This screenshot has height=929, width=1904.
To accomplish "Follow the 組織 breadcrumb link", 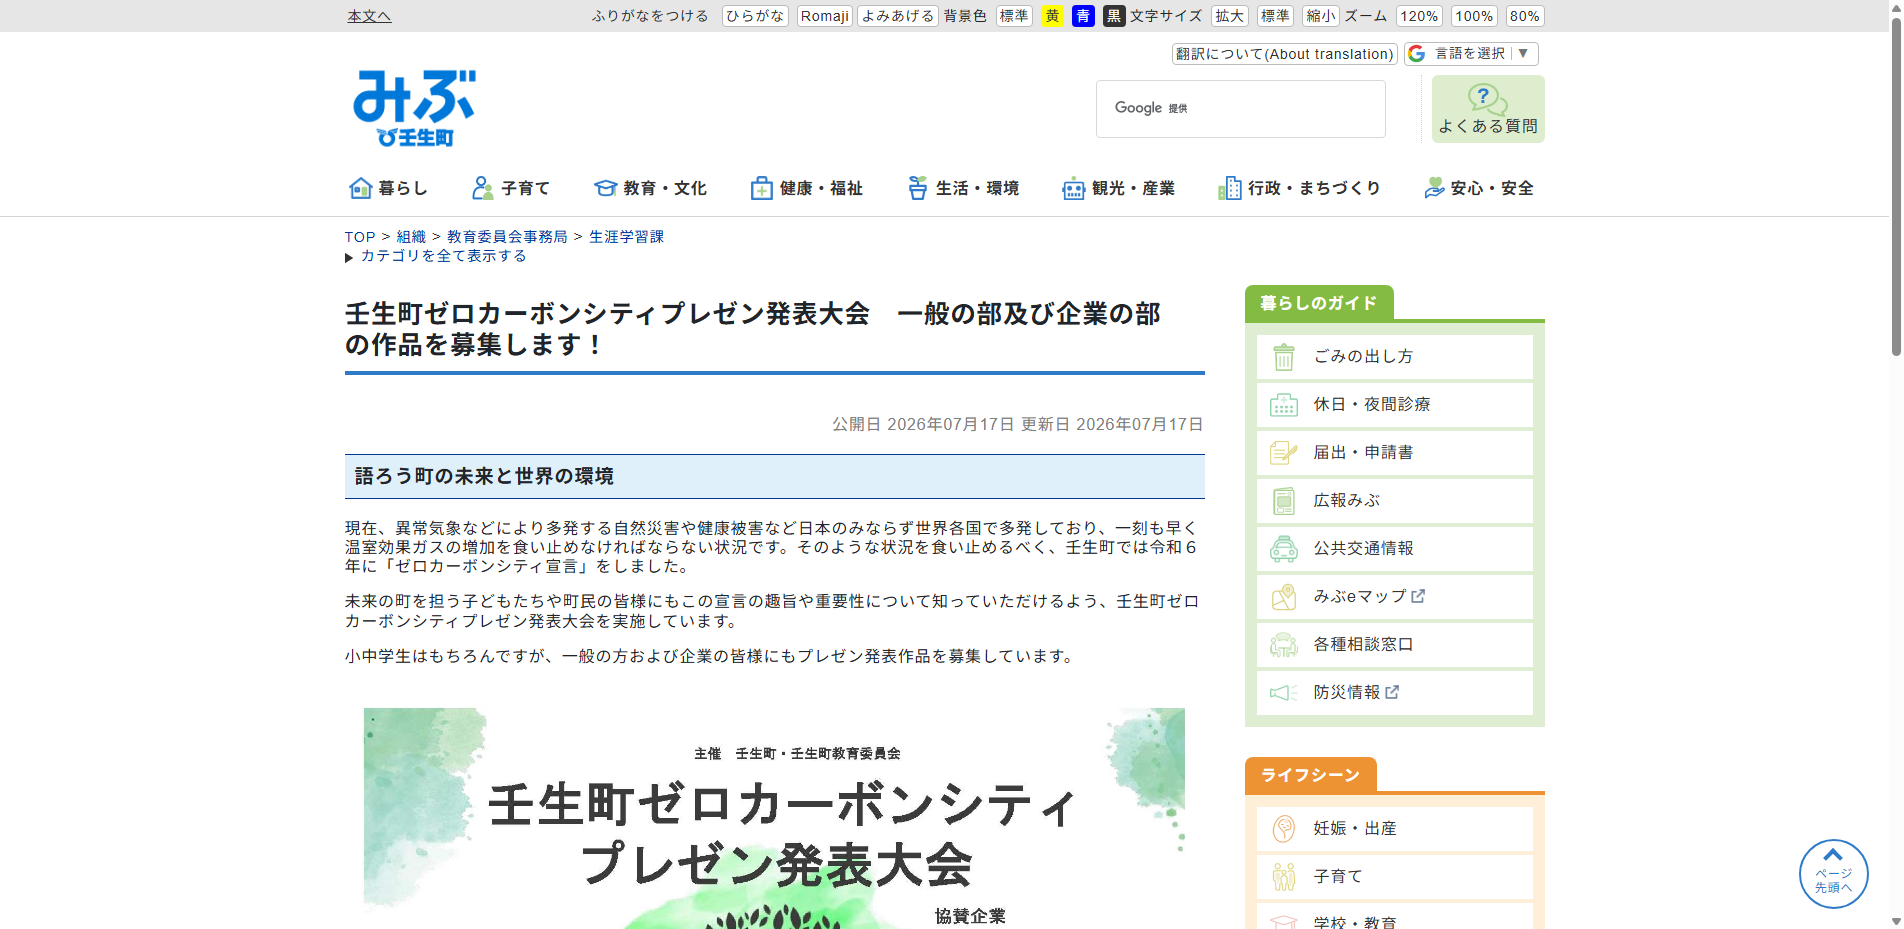I will point(411,237).
